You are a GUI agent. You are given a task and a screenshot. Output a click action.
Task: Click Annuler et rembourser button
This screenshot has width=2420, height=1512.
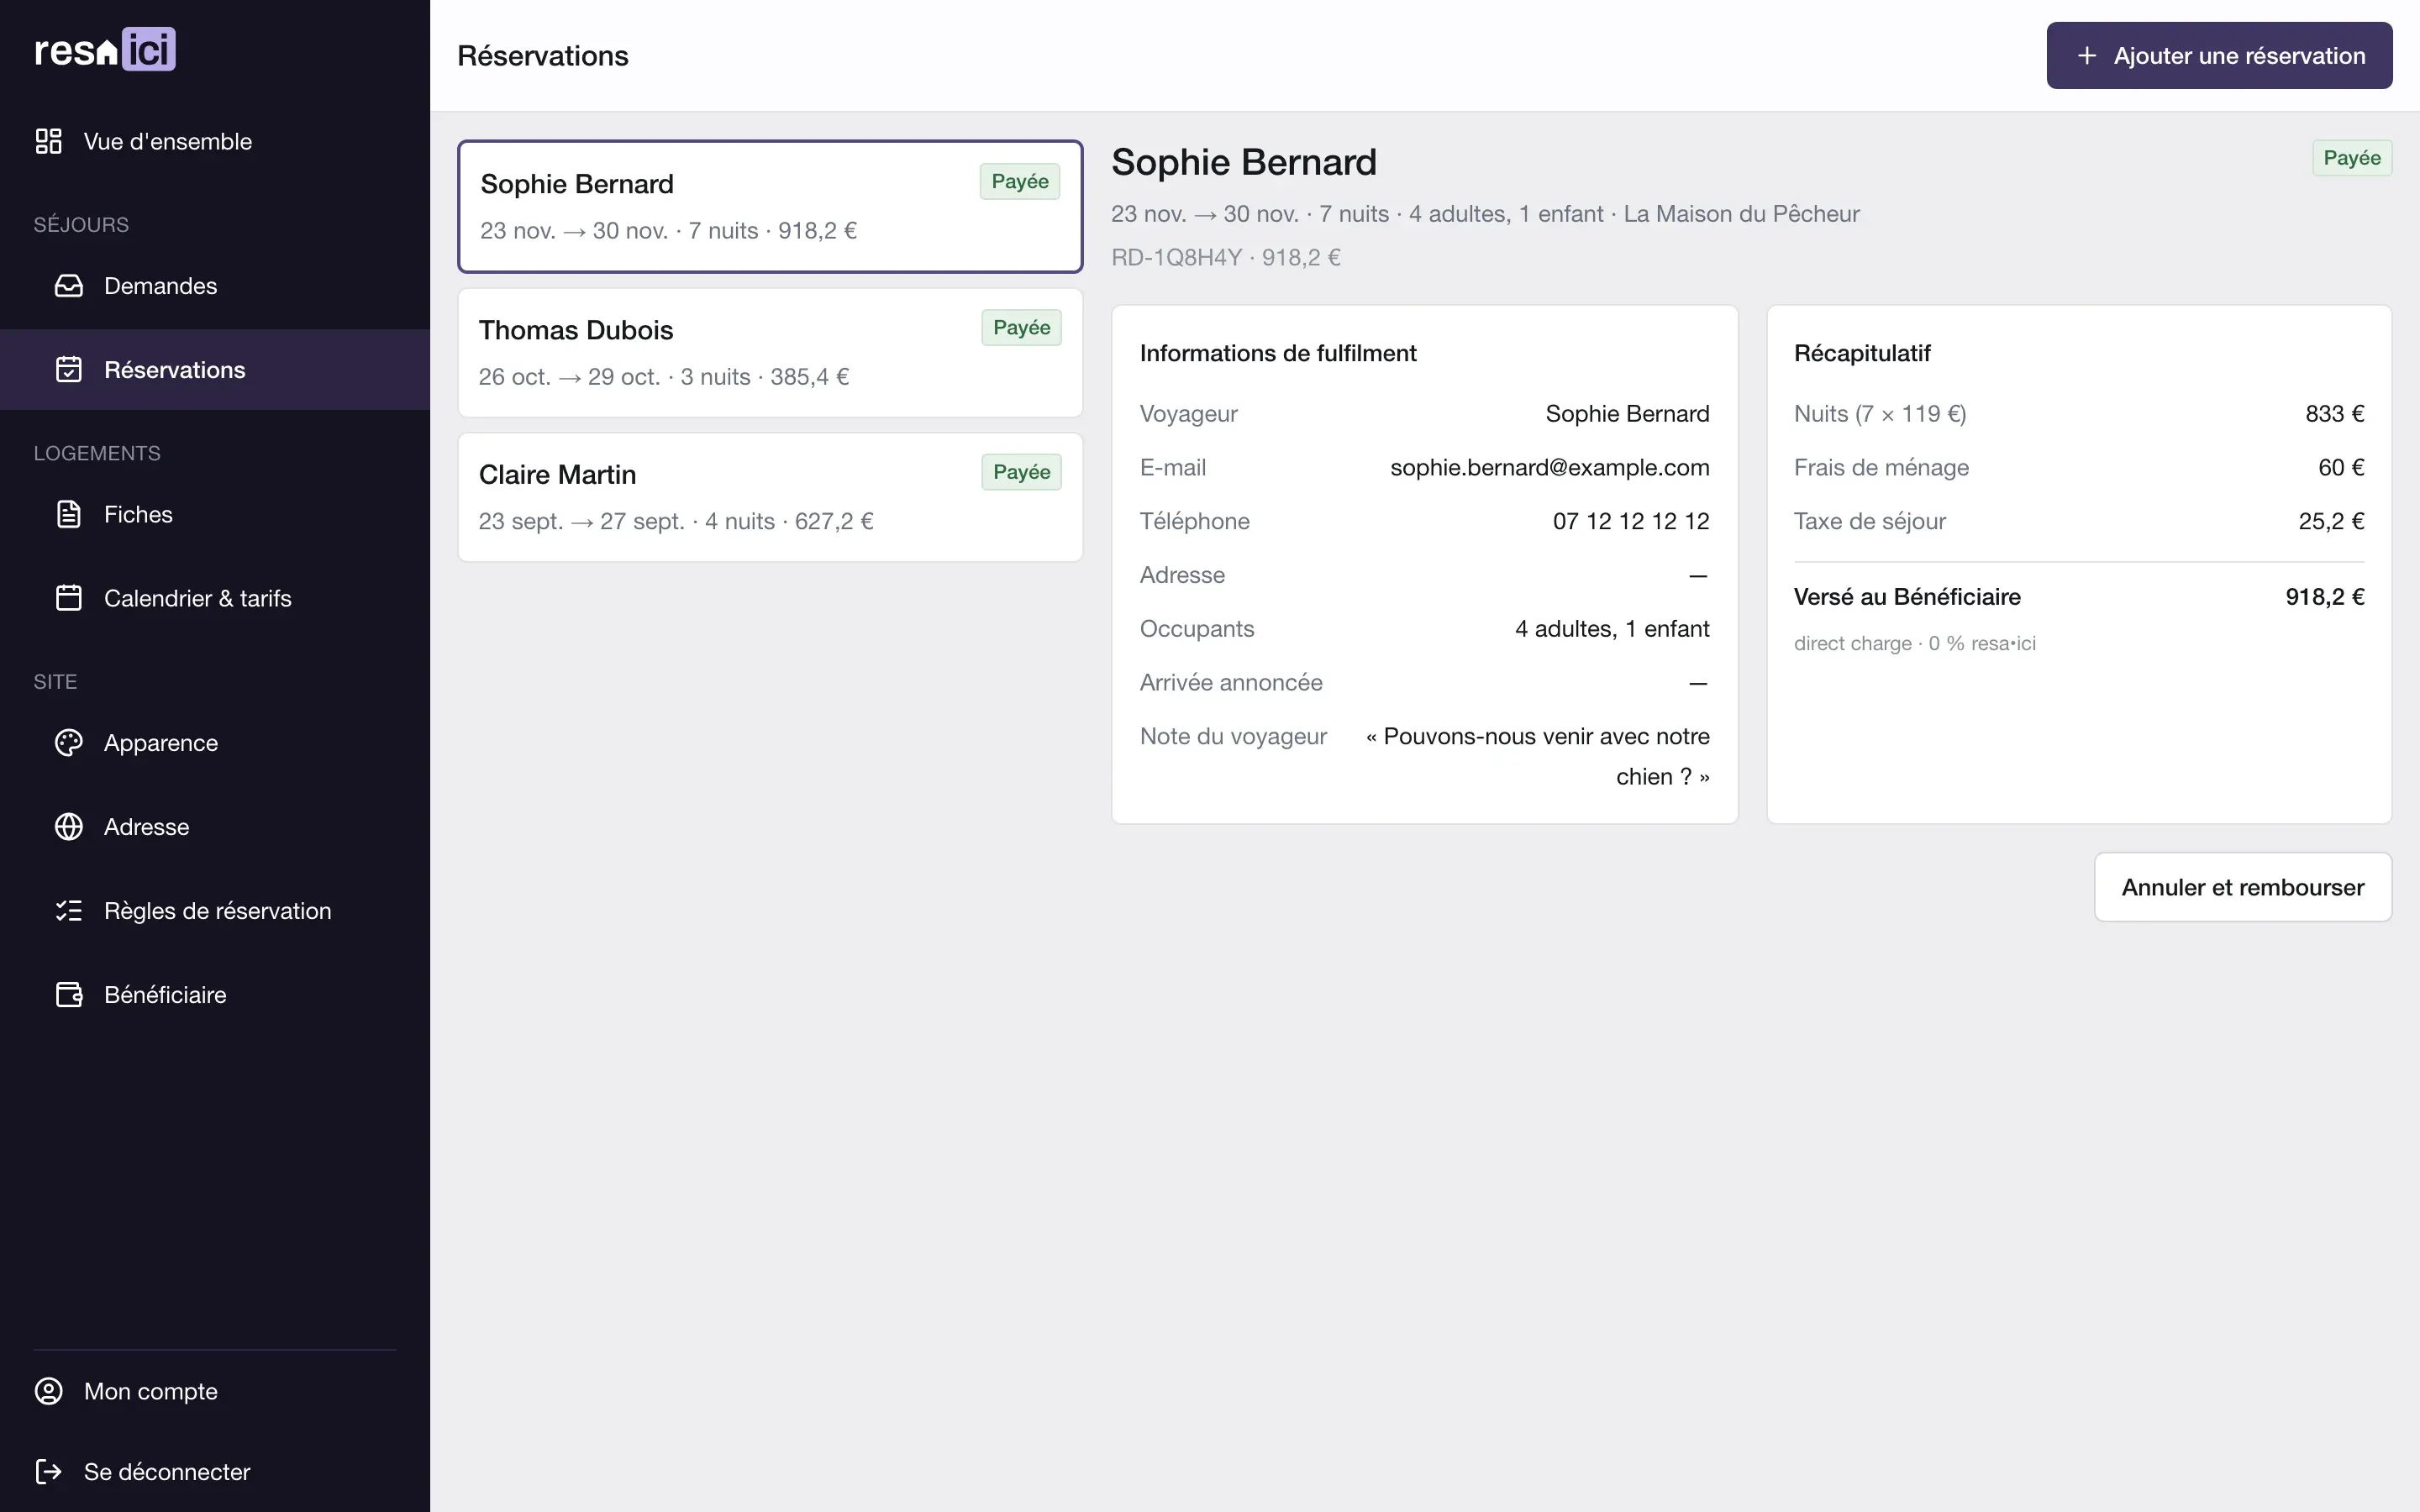click(2243, 887)
